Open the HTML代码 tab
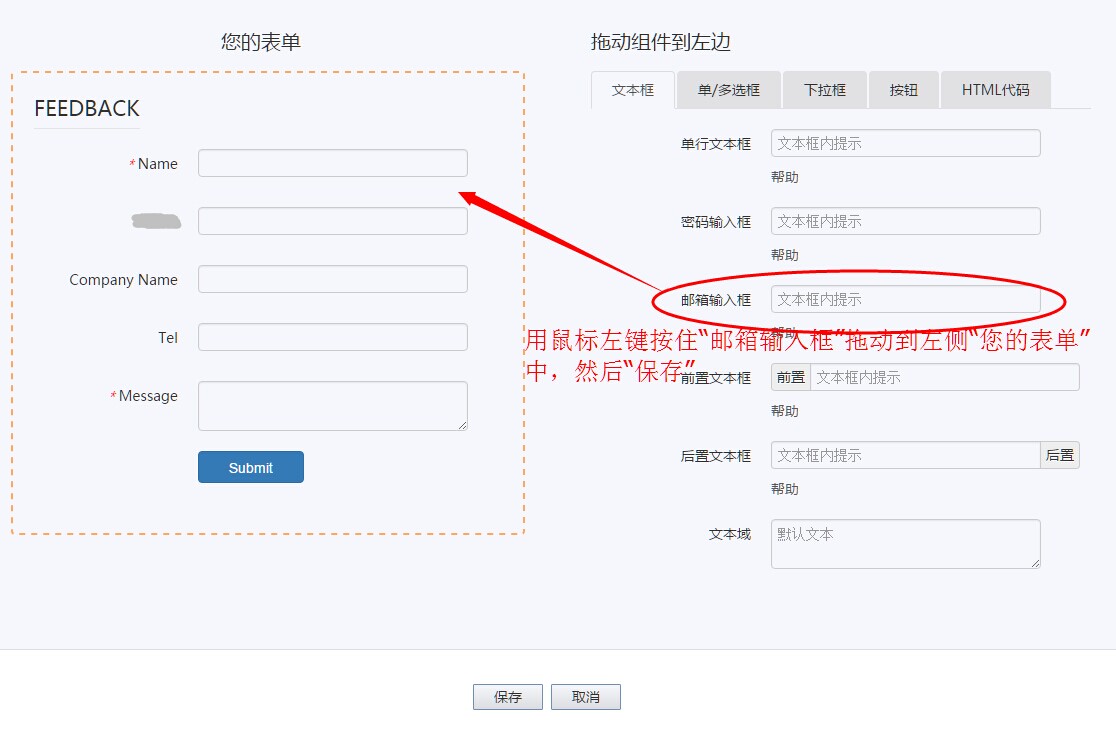Viewport: 1116px width, 730px height. (994, 89)
